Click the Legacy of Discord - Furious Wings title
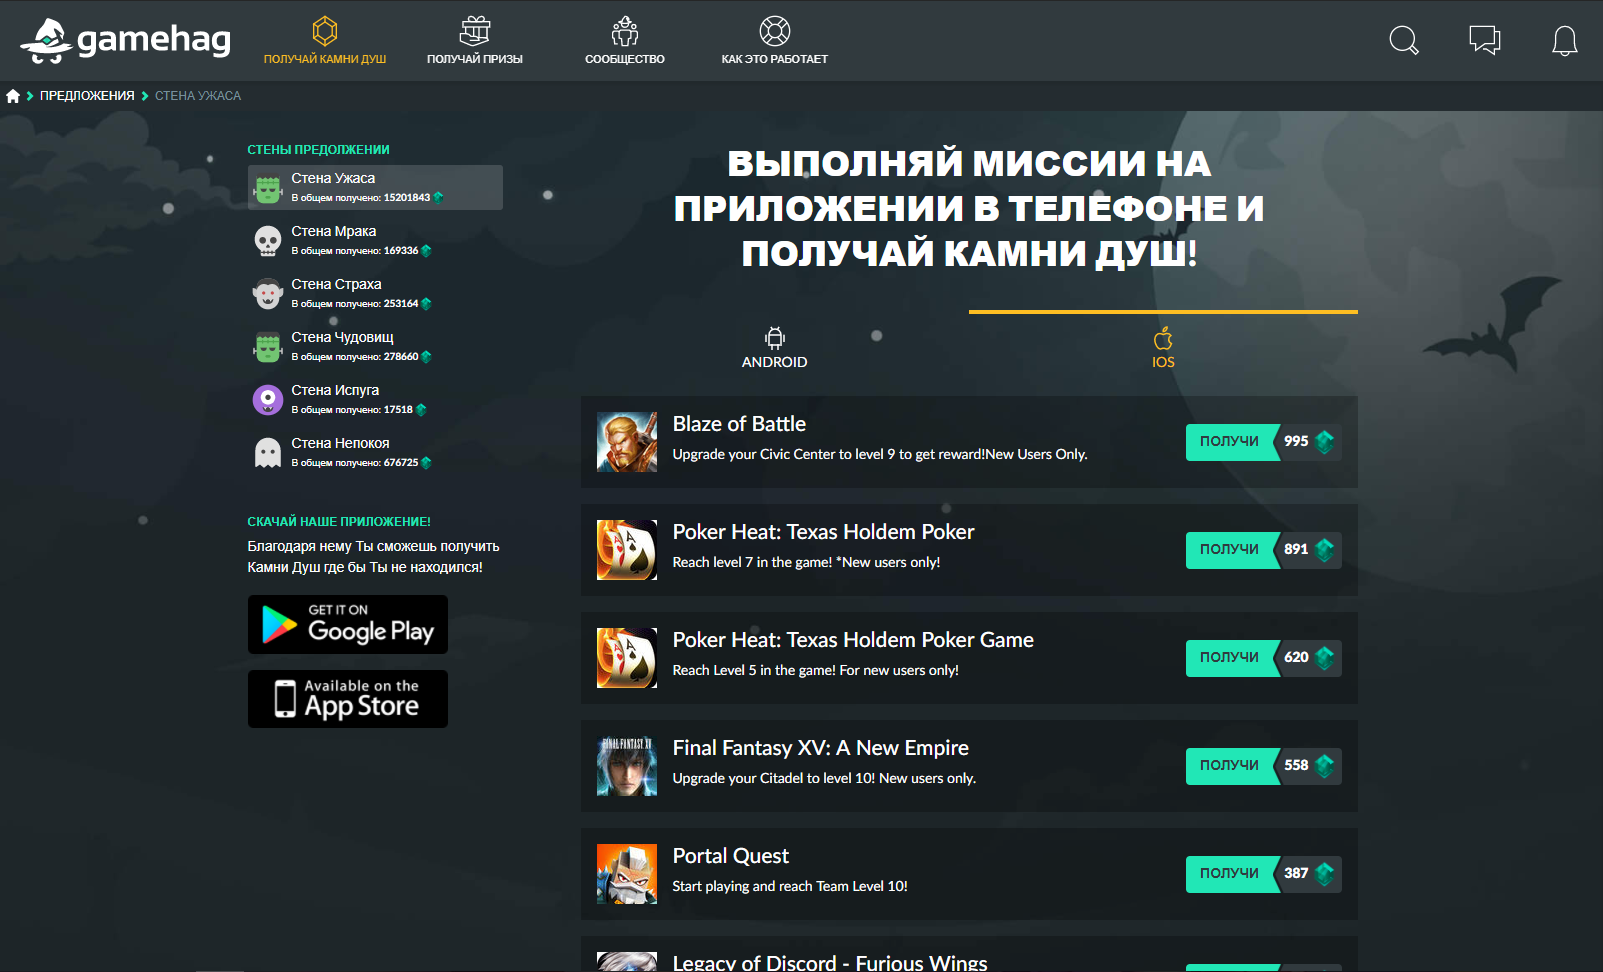 click(830, 963)
